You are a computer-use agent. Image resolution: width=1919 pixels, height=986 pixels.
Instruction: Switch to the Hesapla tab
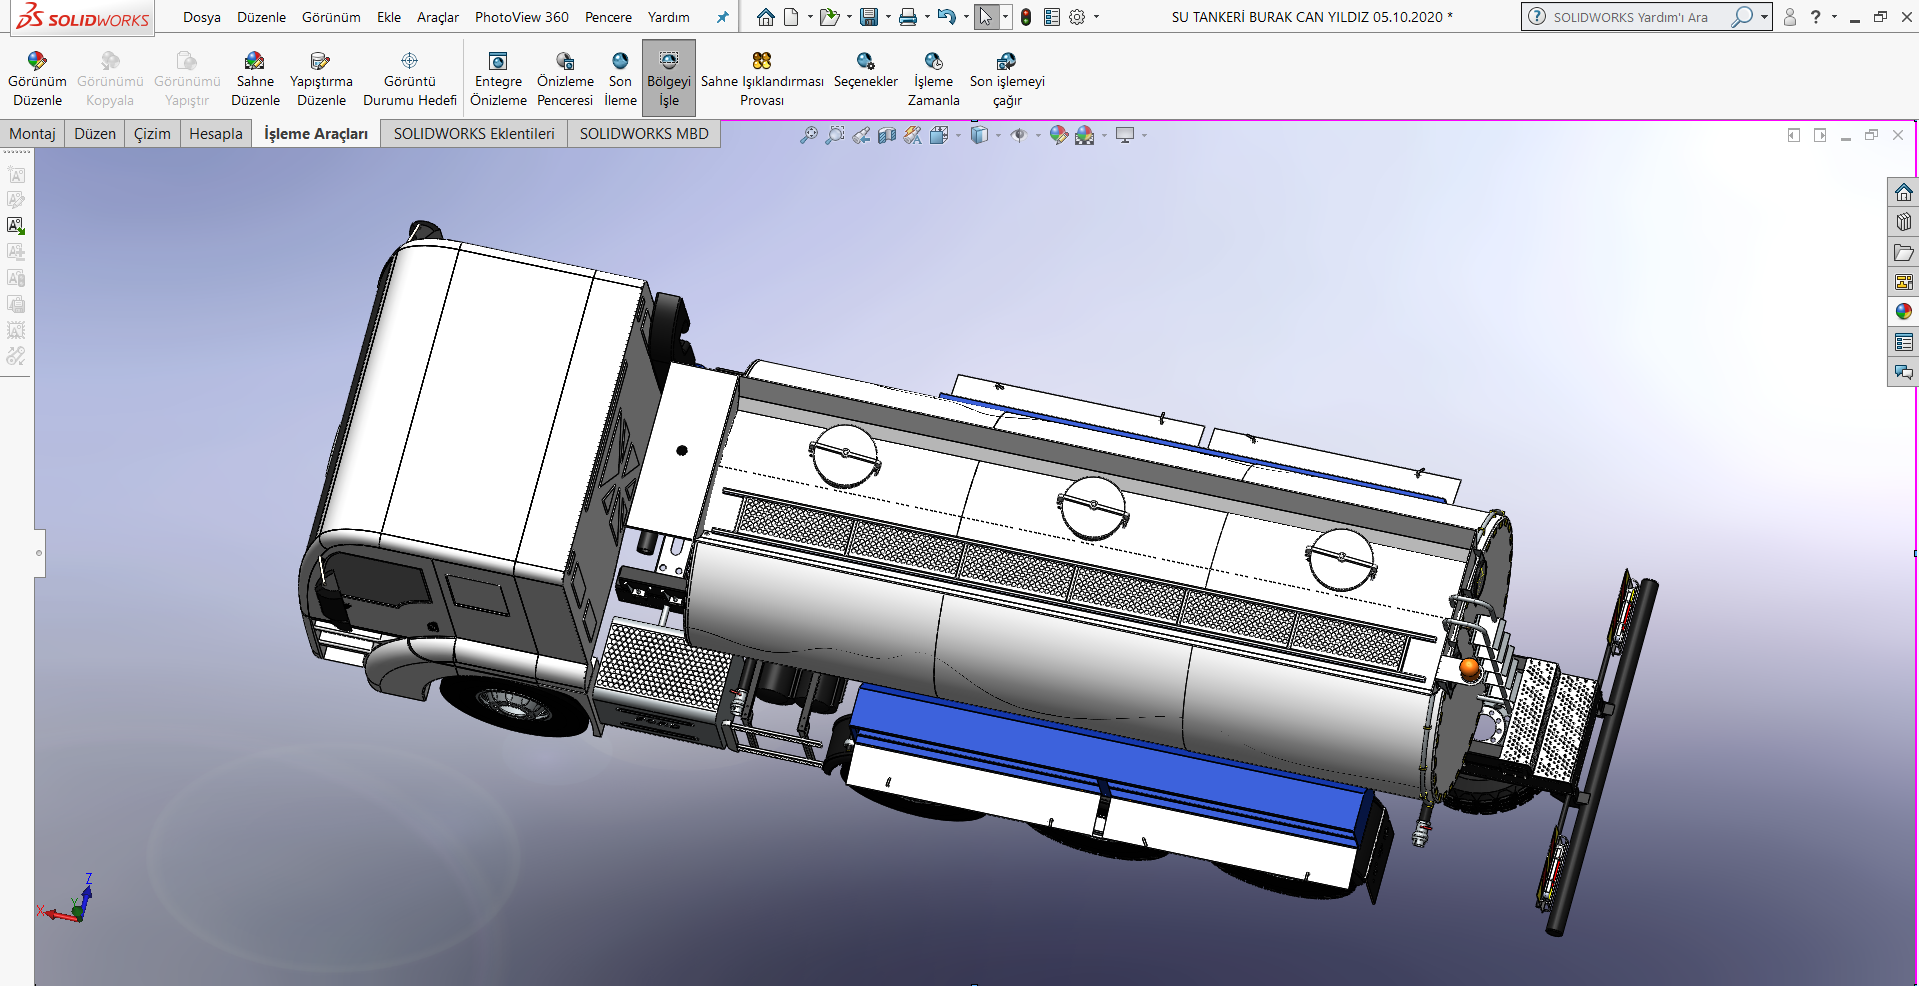pos(216,133)
